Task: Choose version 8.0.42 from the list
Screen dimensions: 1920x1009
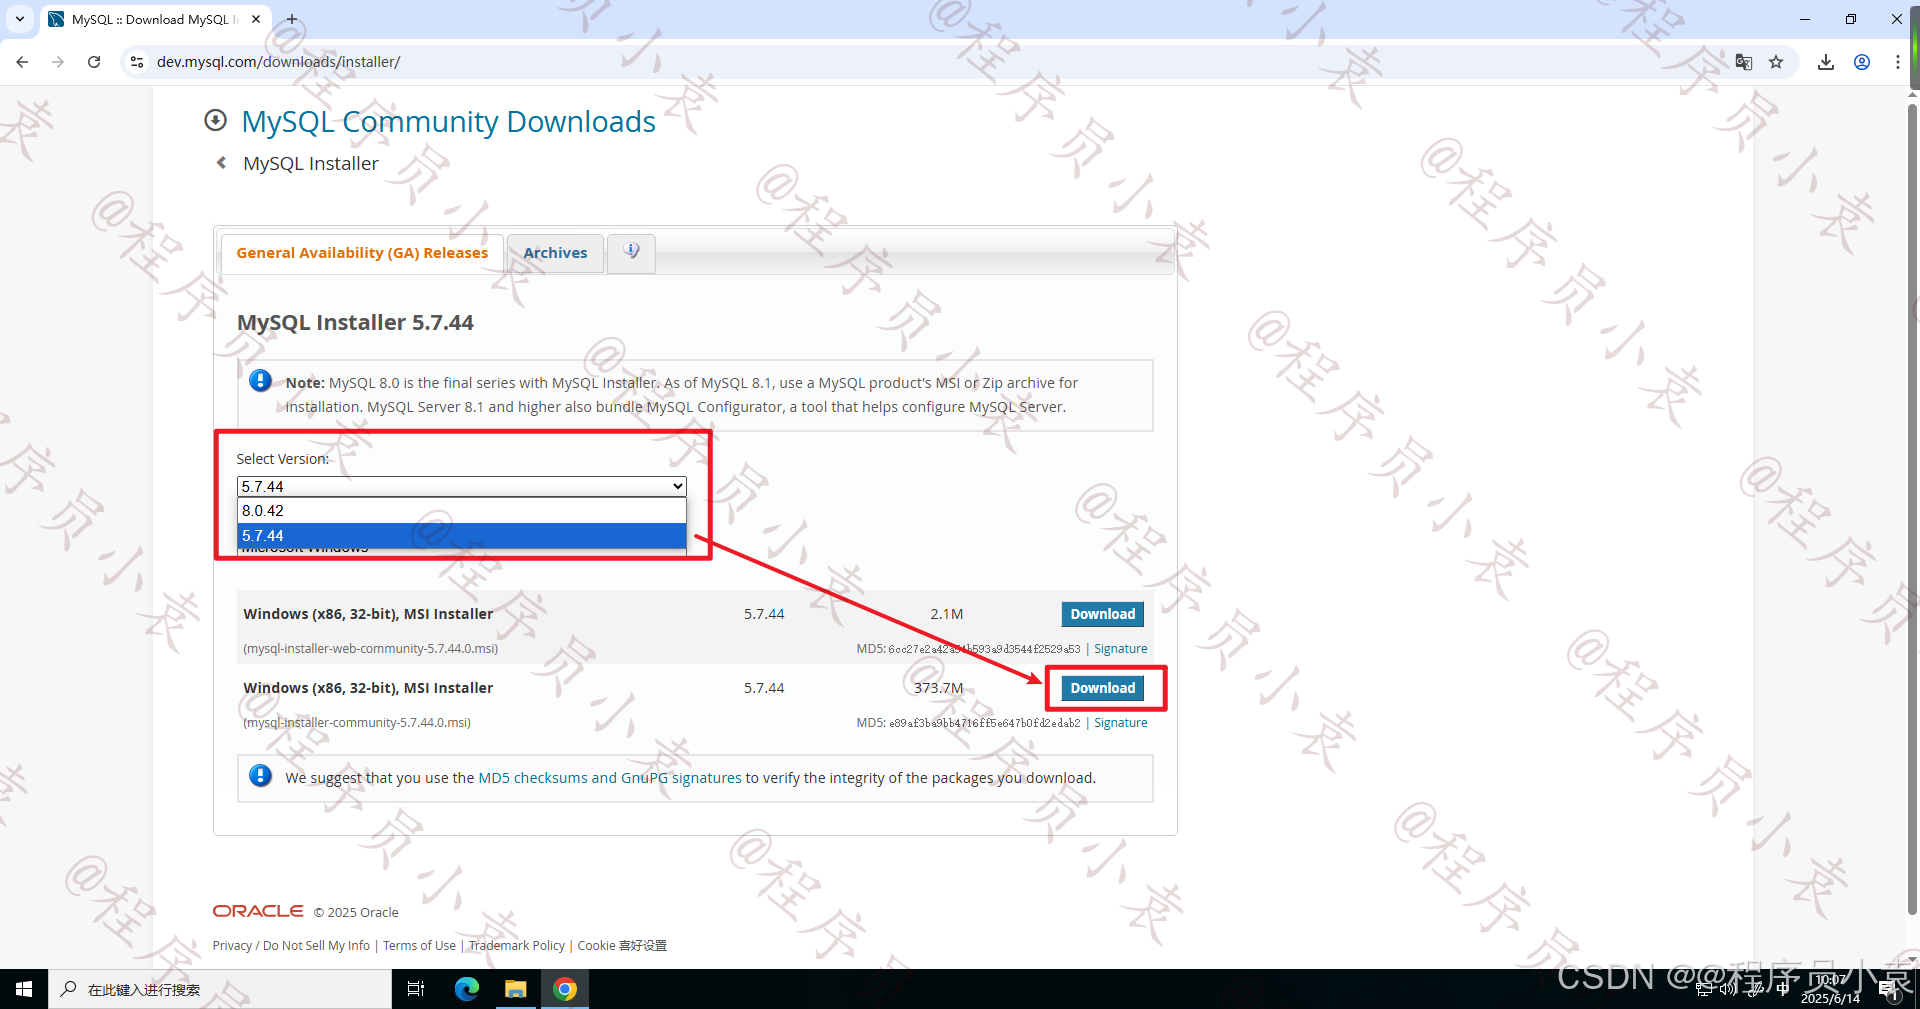Action: (x=461, y=511)
